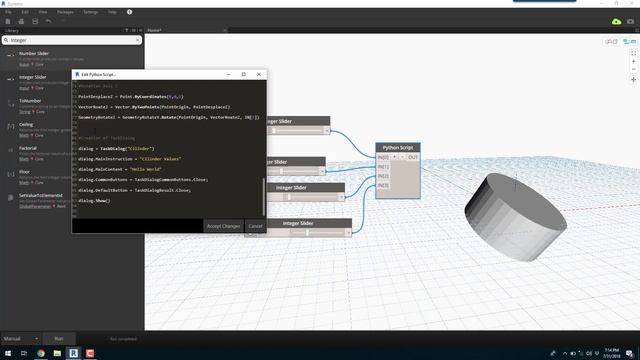Adjust the third Integer Slider track
Viewport: 640px width, 360px height.
coord(312,197)
